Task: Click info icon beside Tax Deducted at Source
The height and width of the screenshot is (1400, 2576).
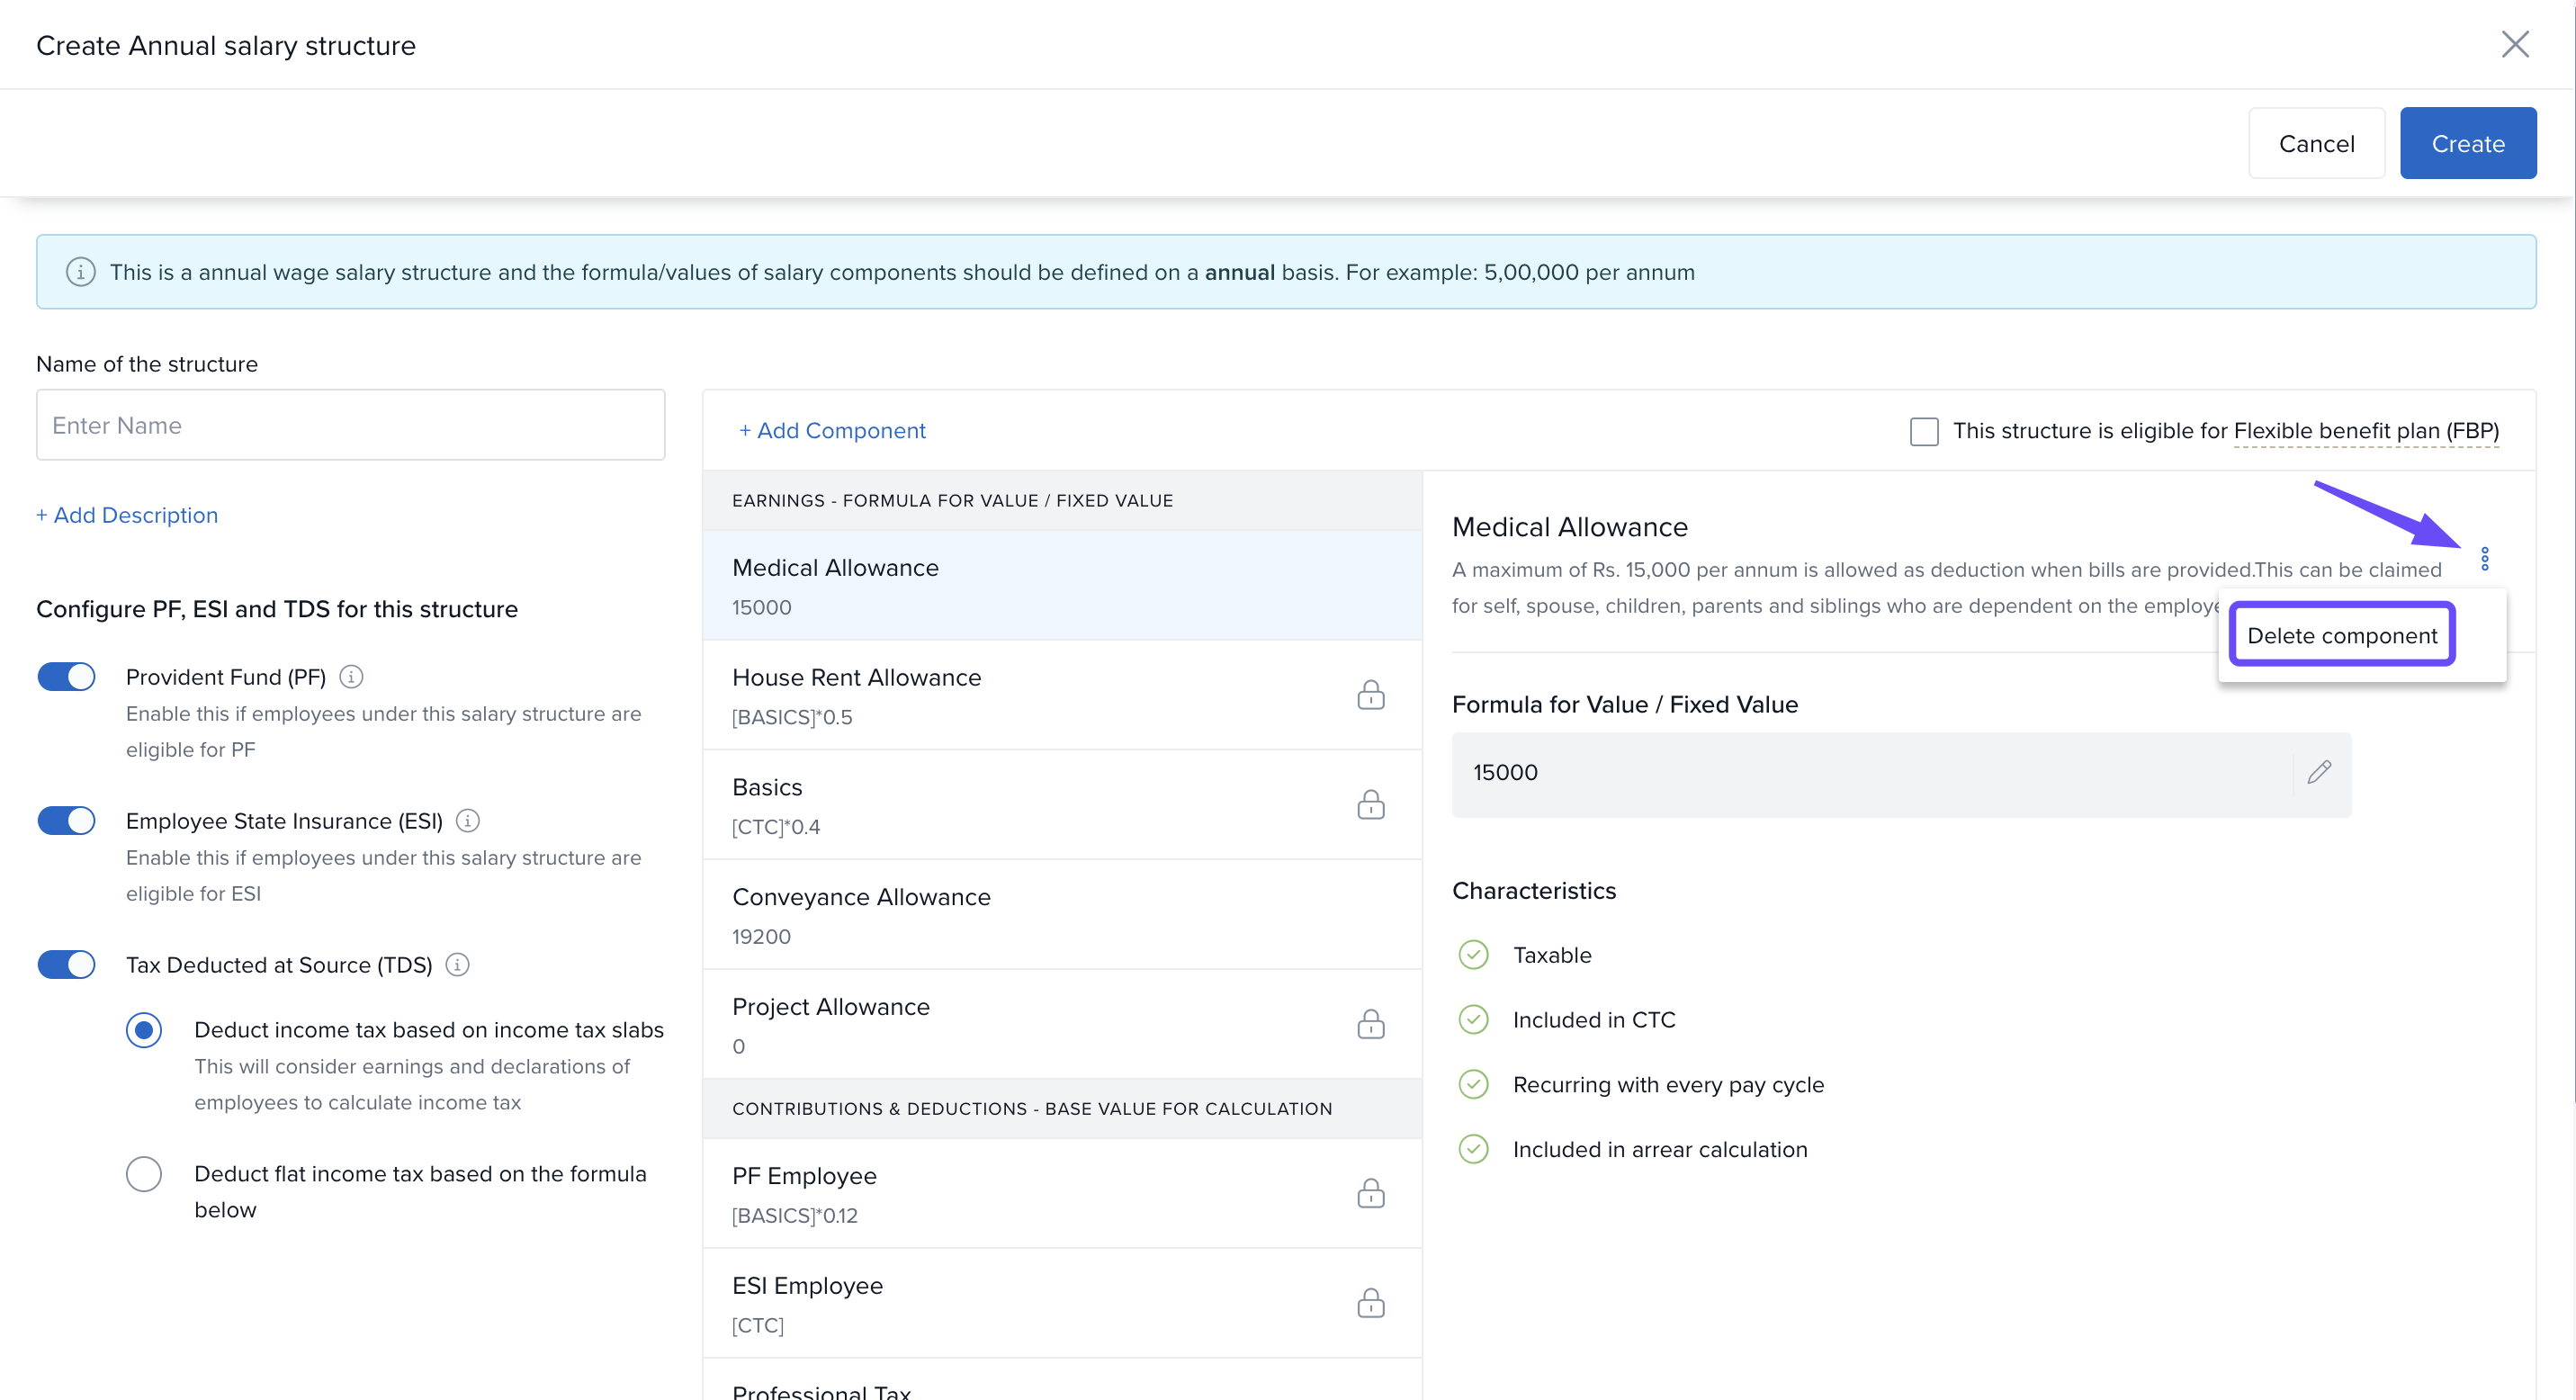Action: click(457, 965)
